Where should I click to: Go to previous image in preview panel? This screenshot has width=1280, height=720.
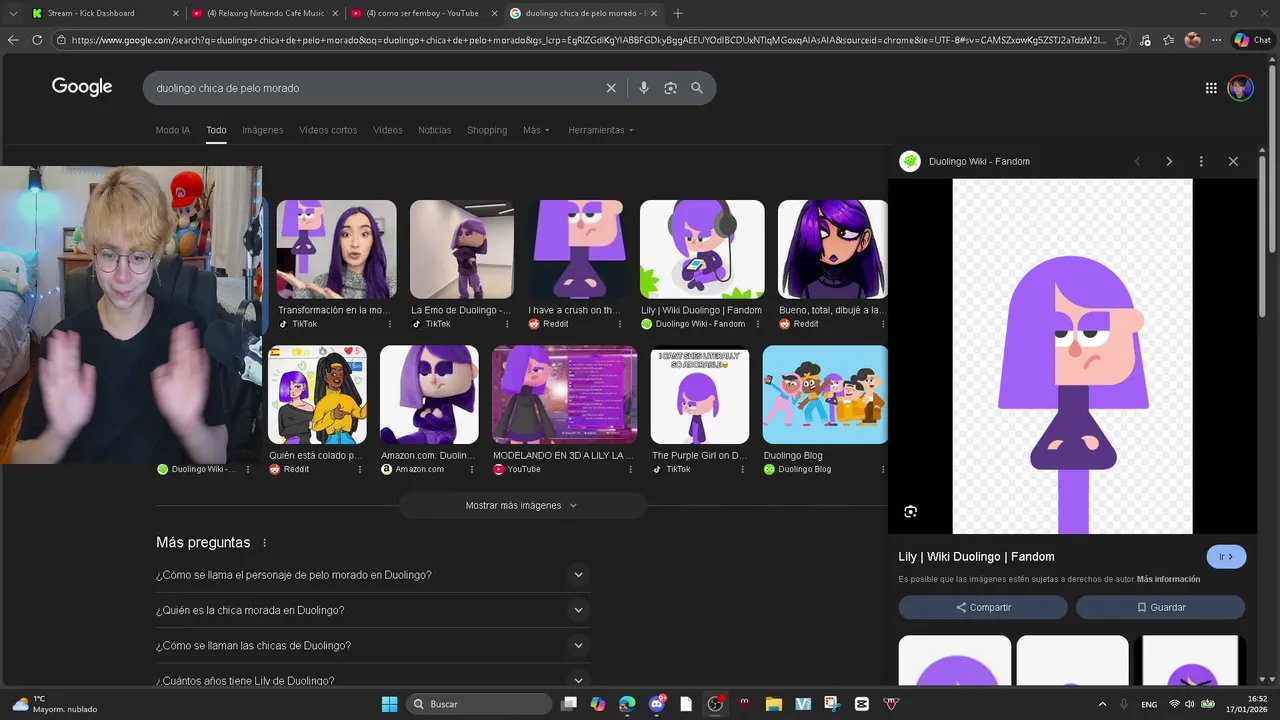click(1137, 161)
